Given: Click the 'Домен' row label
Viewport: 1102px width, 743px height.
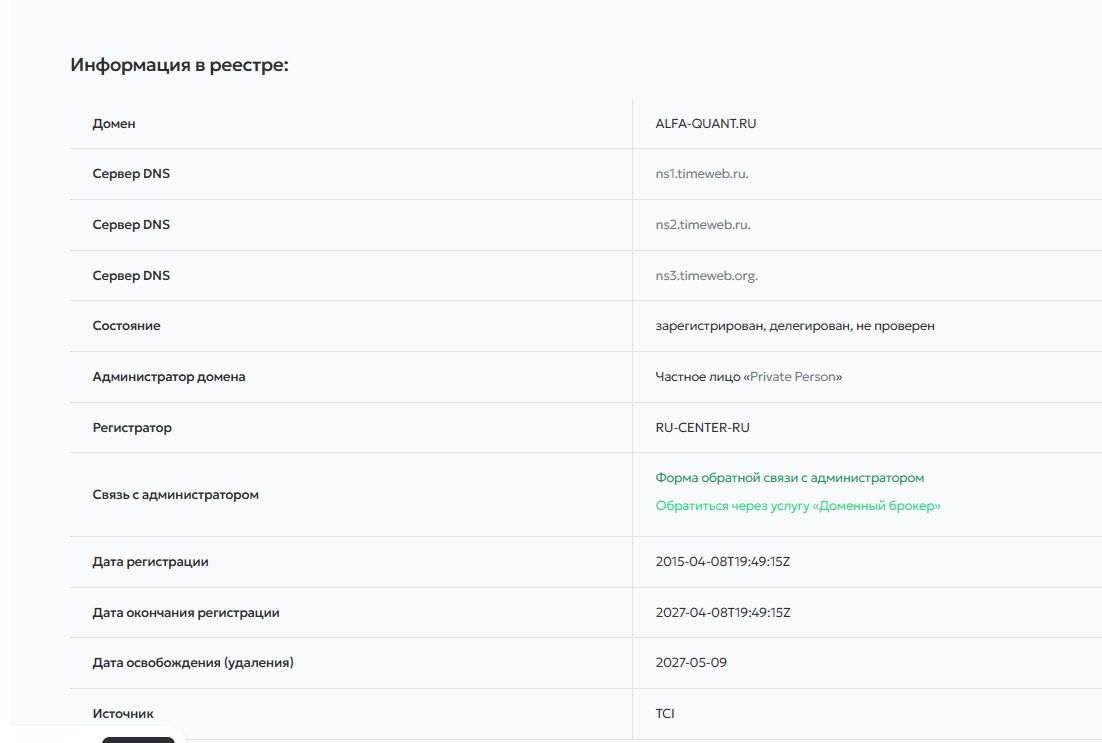Looking at the screenshot, I should [x=114, y=124].
